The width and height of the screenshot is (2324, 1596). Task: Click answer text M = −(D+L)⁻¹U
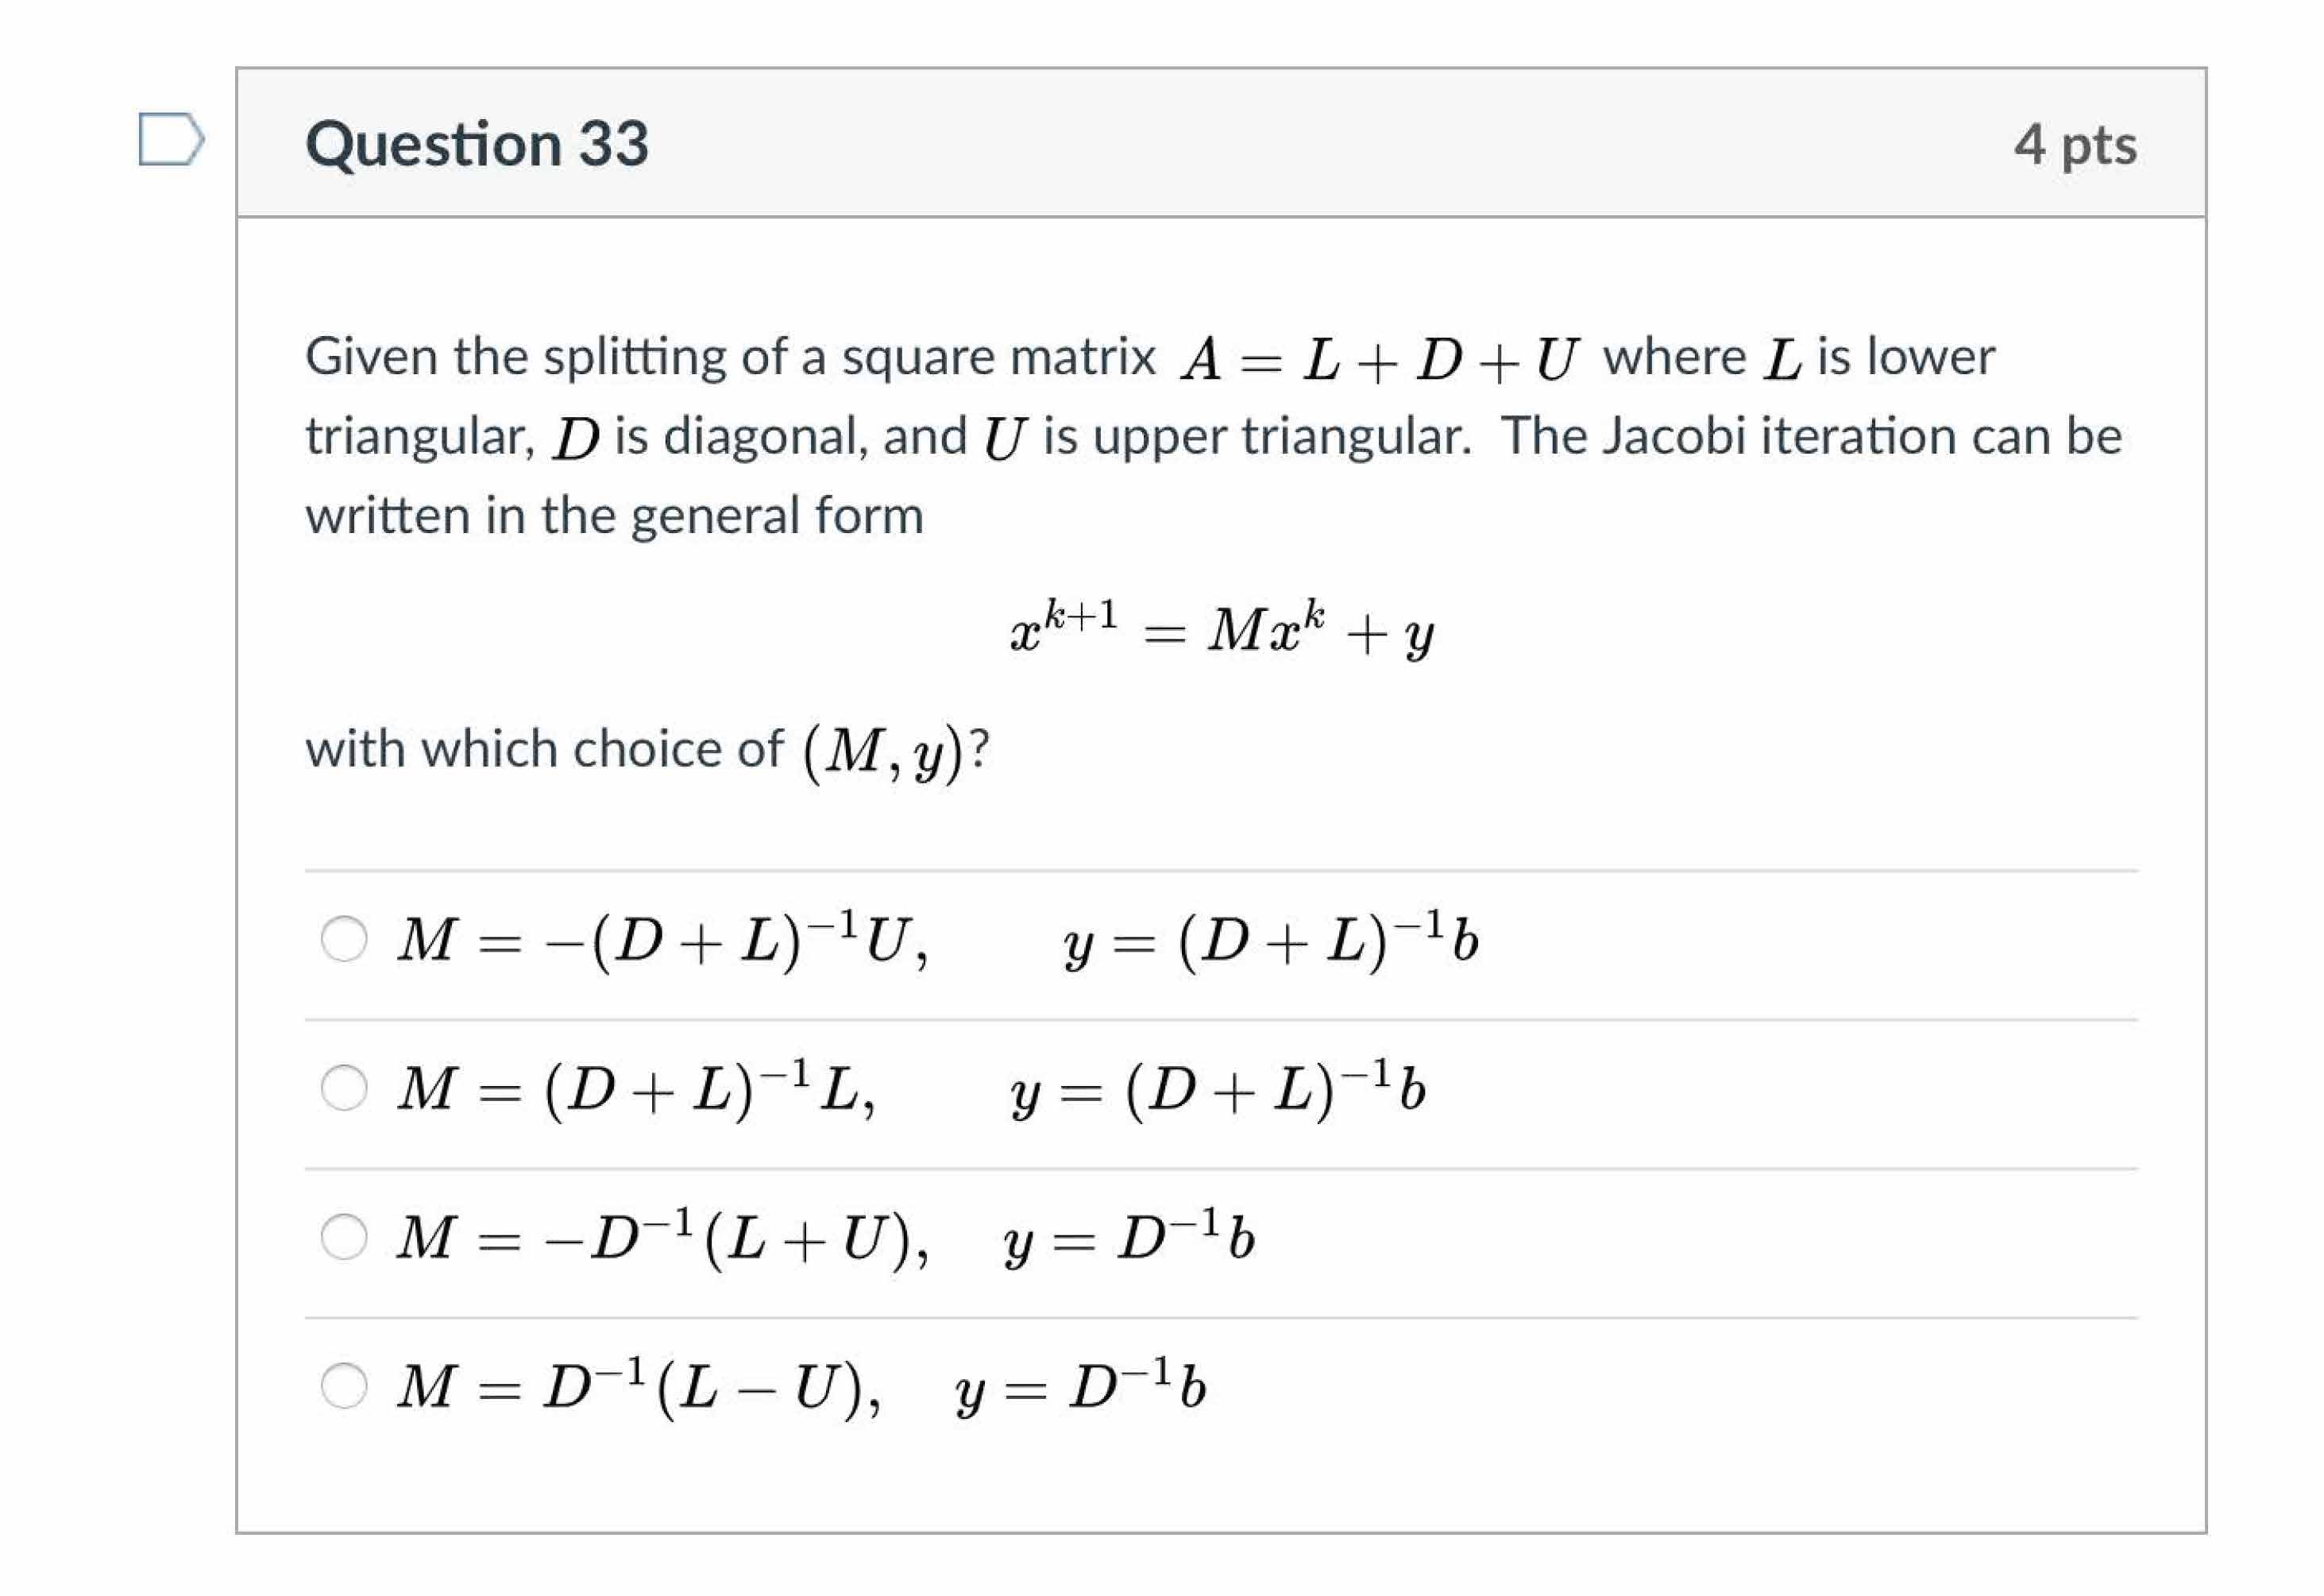(662, 940)
